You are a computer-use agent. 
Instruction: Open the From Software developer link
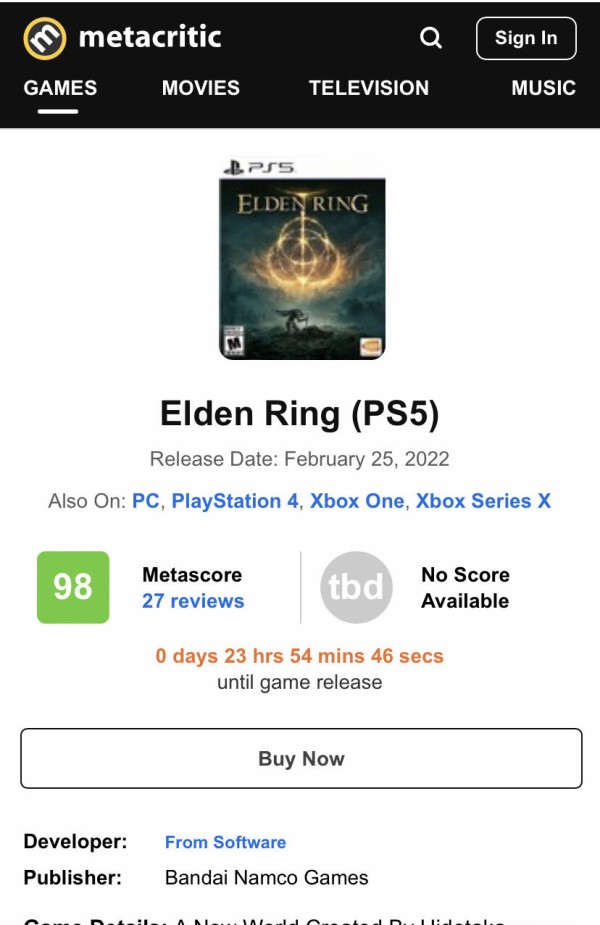[x=225, y=842]
